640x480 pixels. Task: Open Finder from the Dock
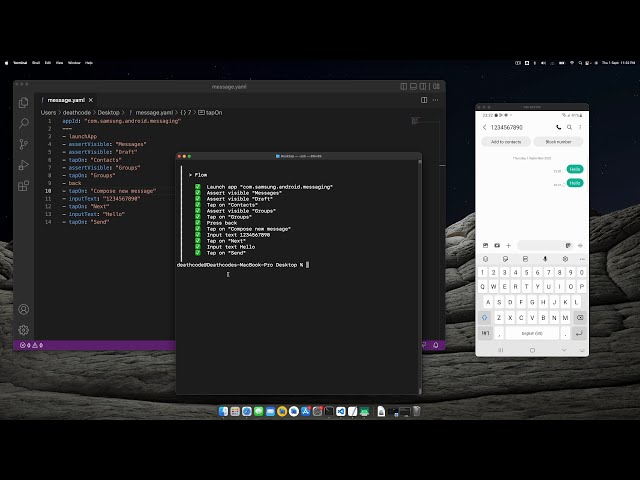223,411
